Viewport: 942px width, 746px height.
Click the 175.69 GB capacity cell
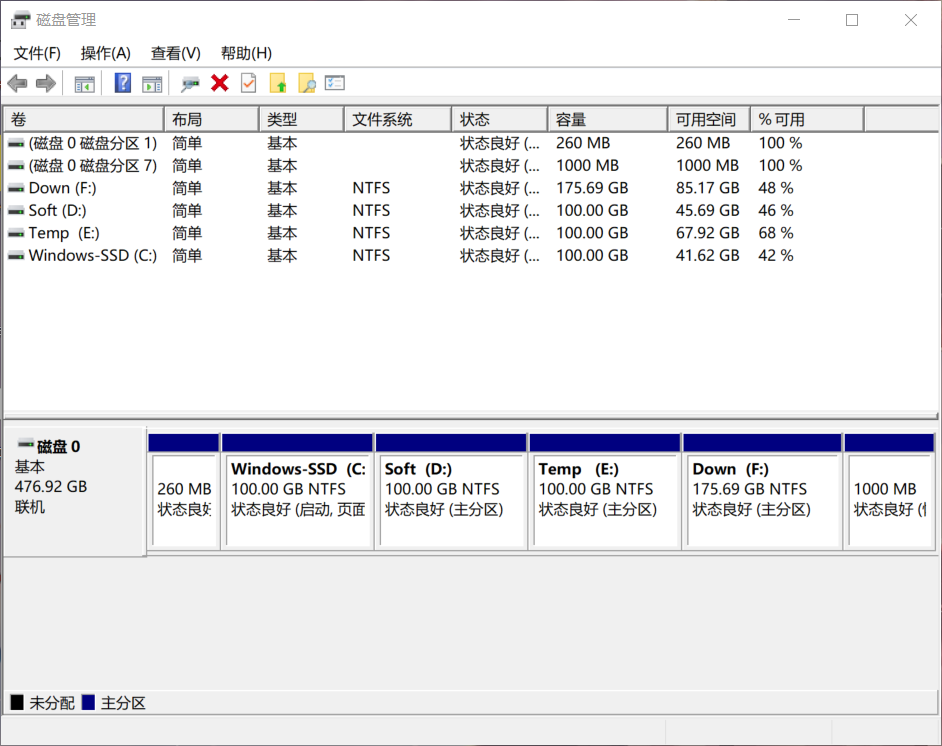click(x=592, y=188)
